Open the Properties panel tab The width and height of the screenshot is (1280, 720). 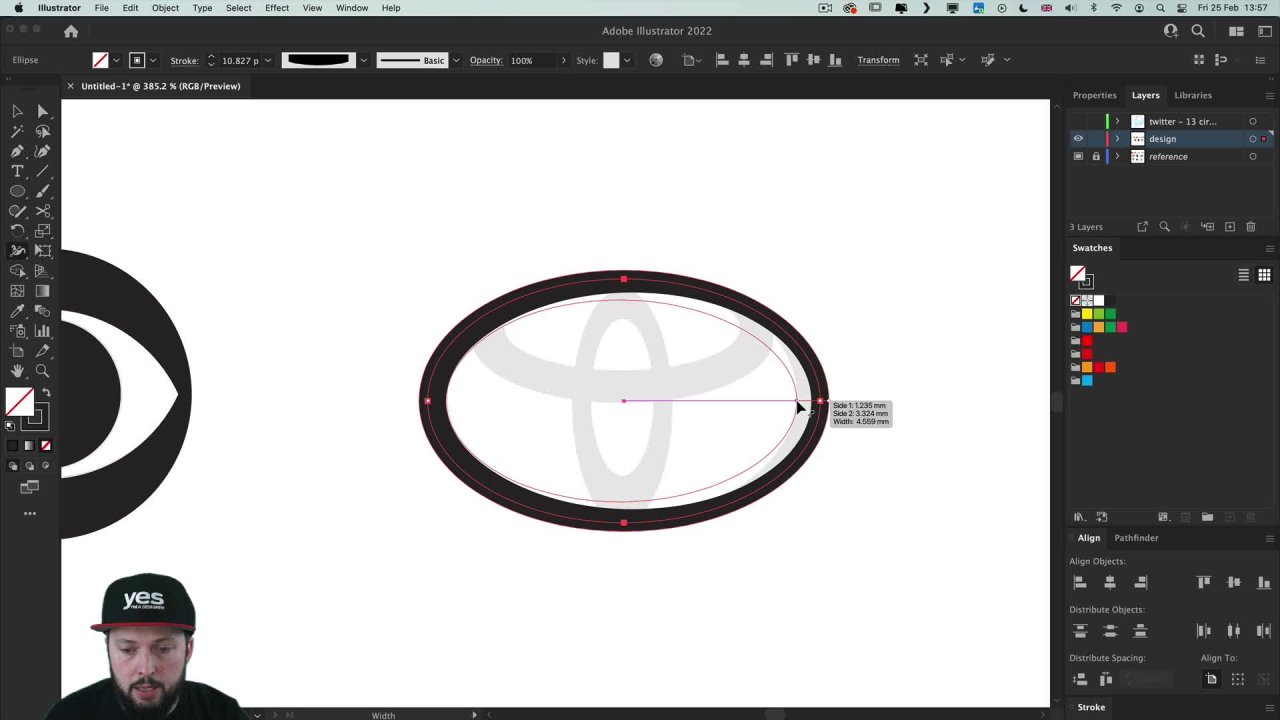[1094, 95]
